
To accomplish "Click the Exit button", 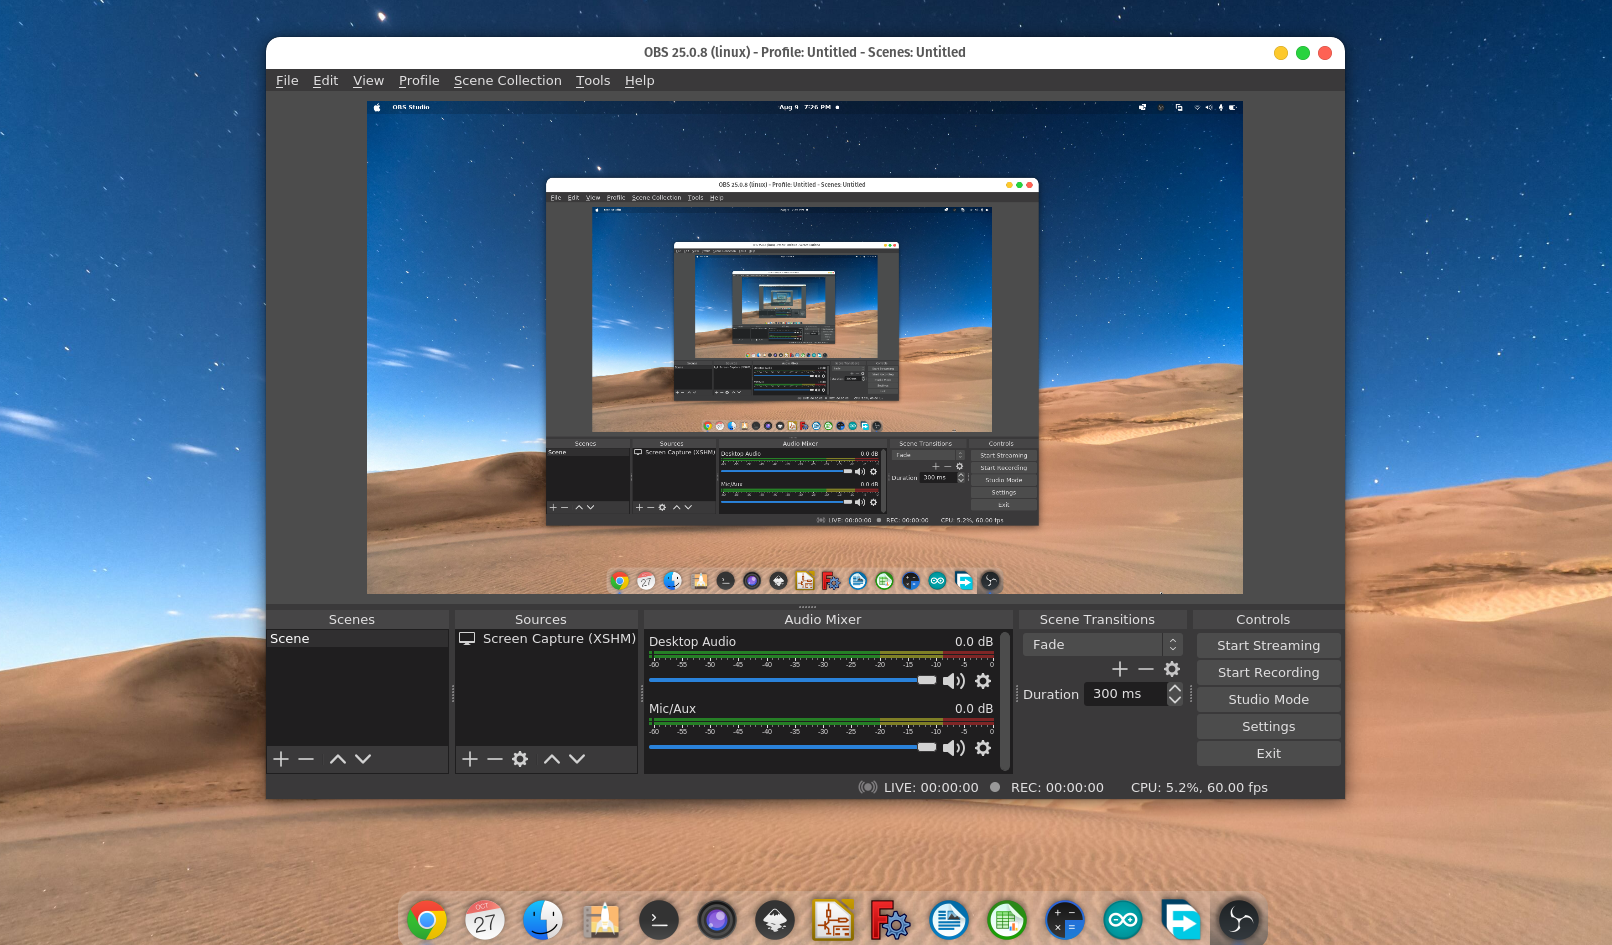I will coord(1268,754).
